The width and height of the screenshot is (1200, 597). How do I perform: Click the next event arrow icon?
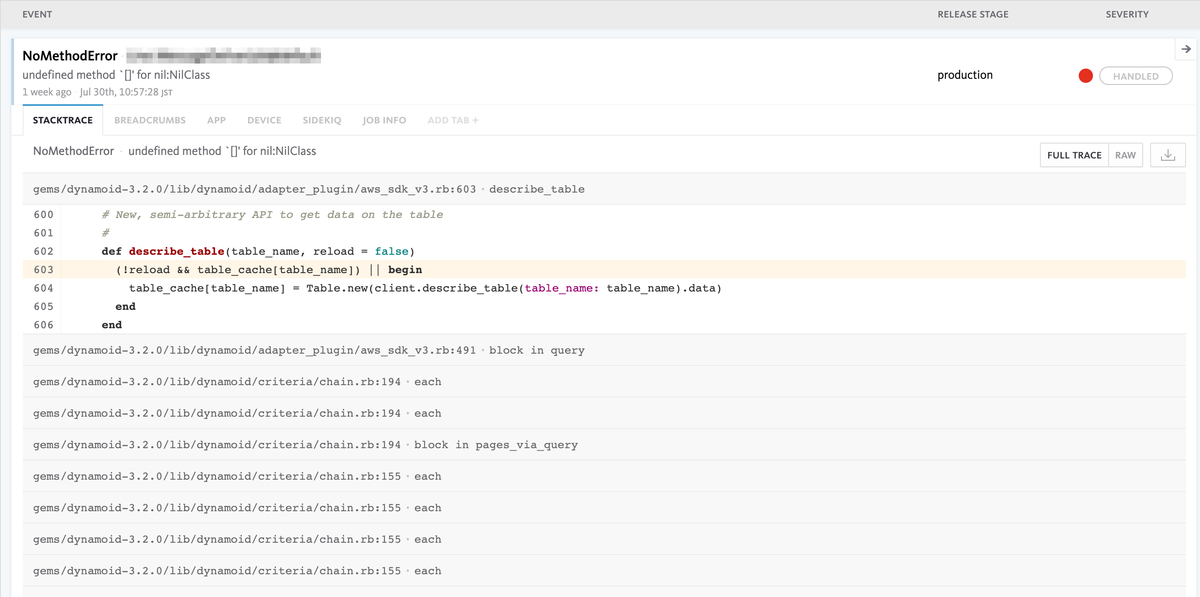click(1186, 48)
